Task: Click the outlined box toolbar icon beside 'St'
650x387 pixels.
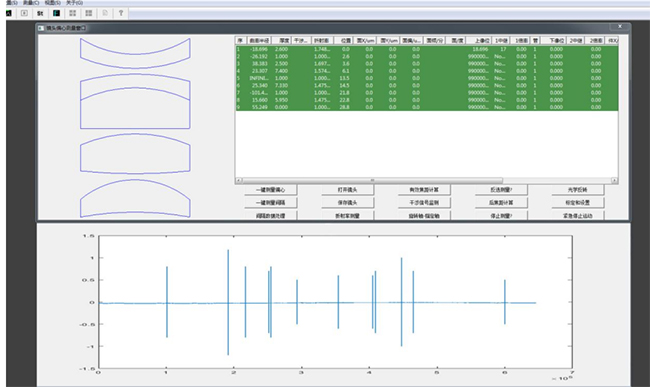Action: (24, 13)
